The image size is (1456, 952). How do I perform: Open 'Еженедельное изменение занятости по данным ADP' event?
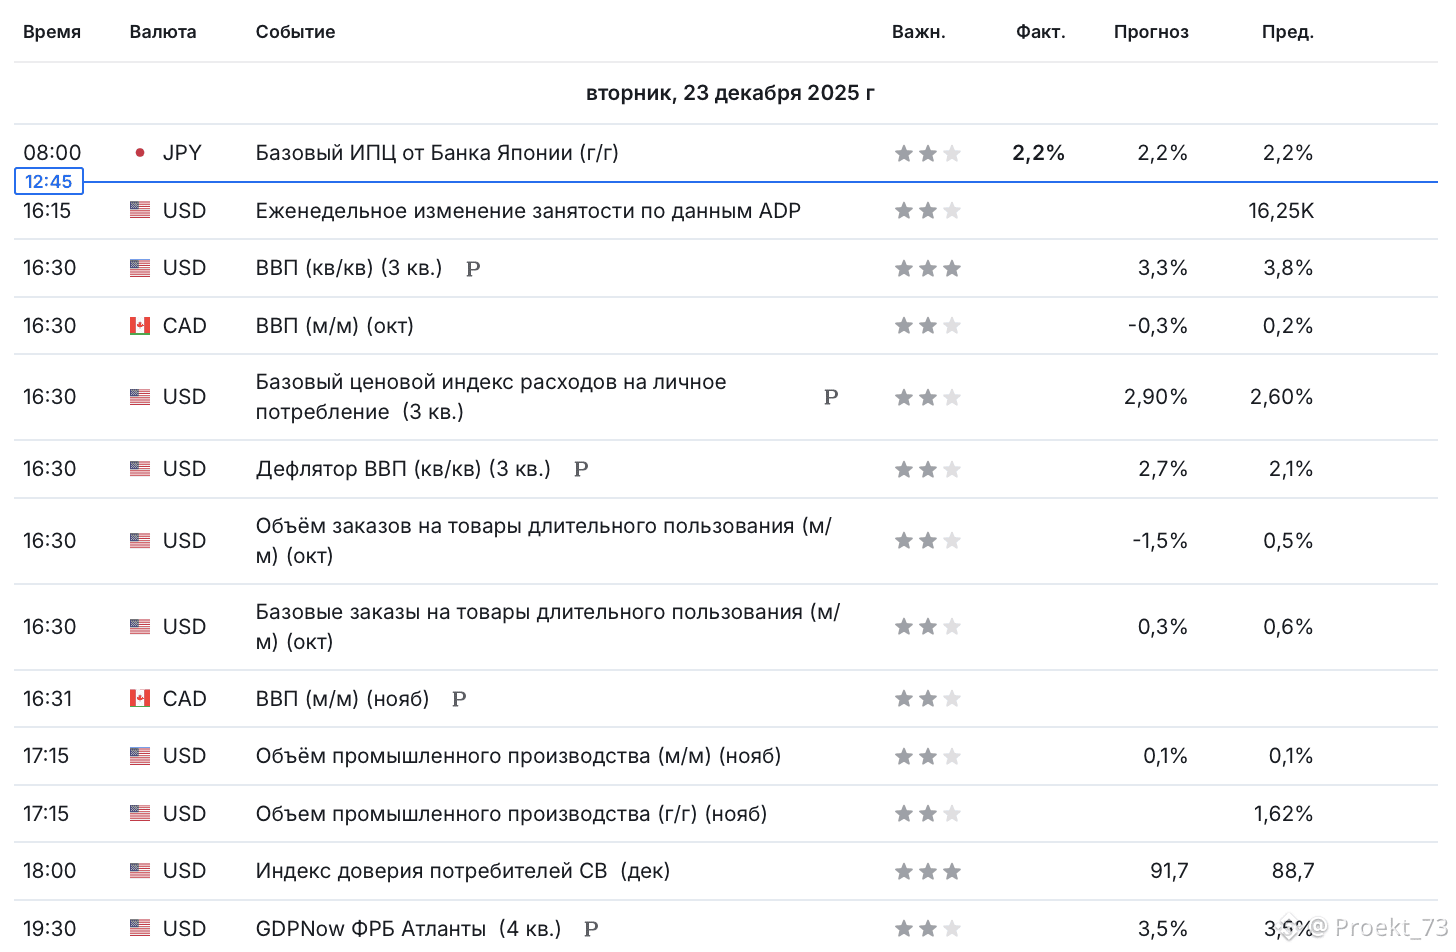tap(528, 211)
